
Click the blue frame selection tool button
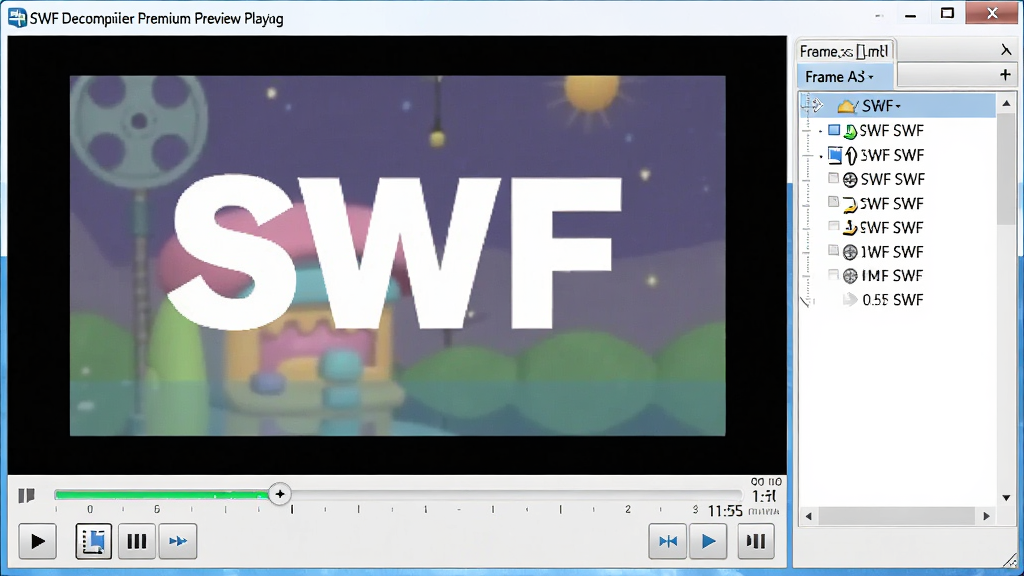point(93,541)
